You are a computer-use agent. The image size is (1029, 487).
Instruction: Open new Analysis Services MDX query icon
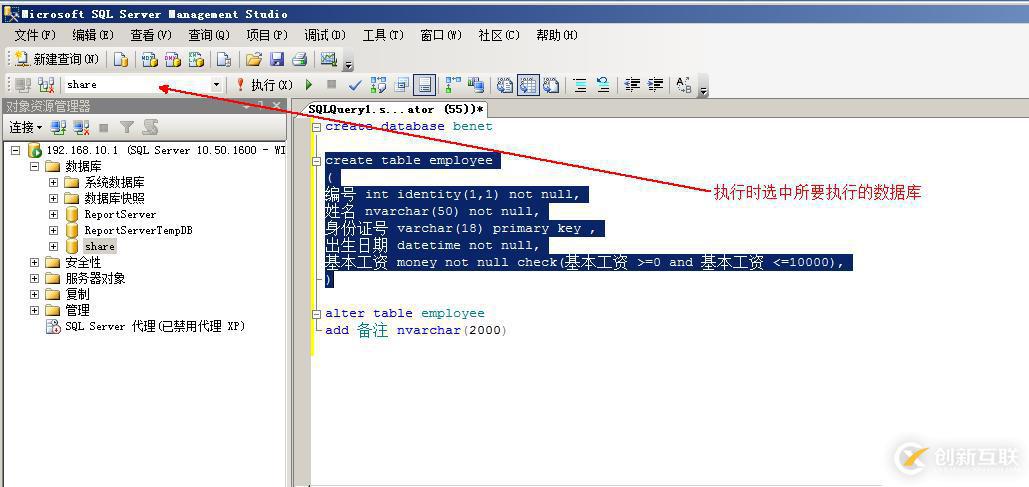click(150, 60)
